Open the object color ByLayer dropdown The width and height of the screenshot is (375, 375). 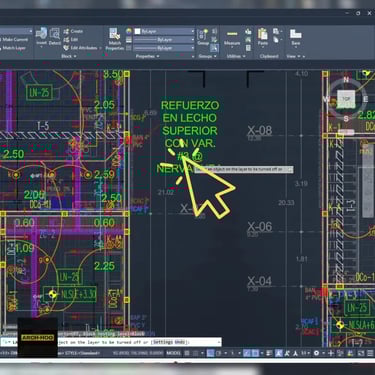164,31
